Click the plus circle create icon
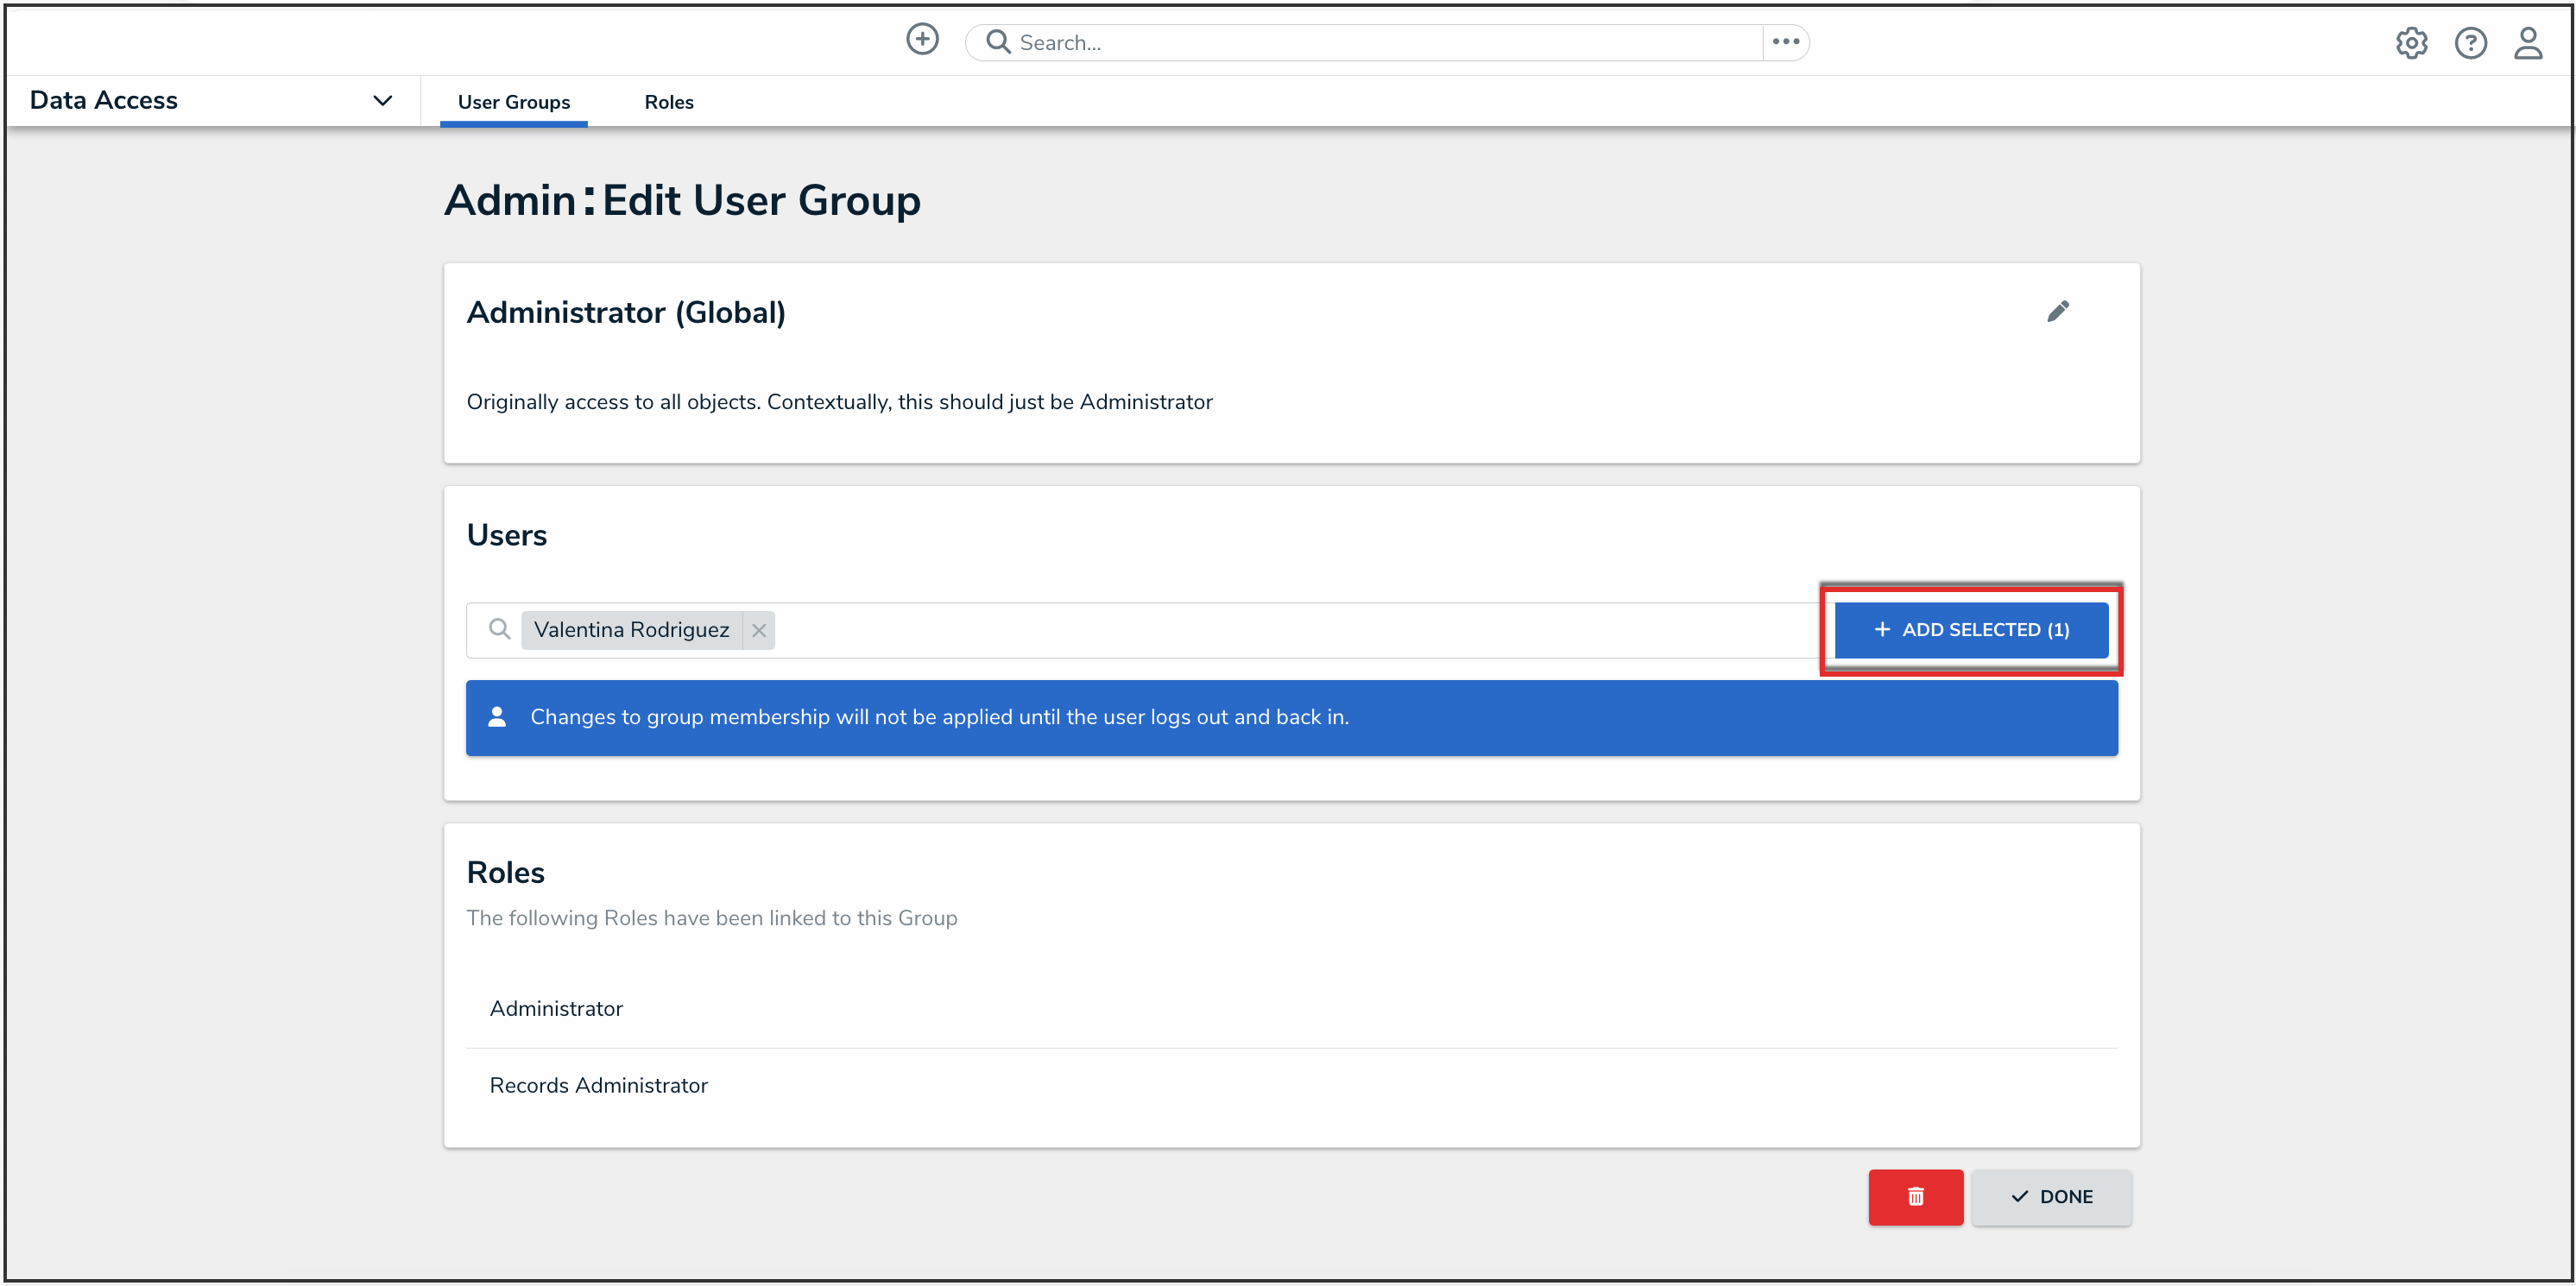 (x=922, y=40)
